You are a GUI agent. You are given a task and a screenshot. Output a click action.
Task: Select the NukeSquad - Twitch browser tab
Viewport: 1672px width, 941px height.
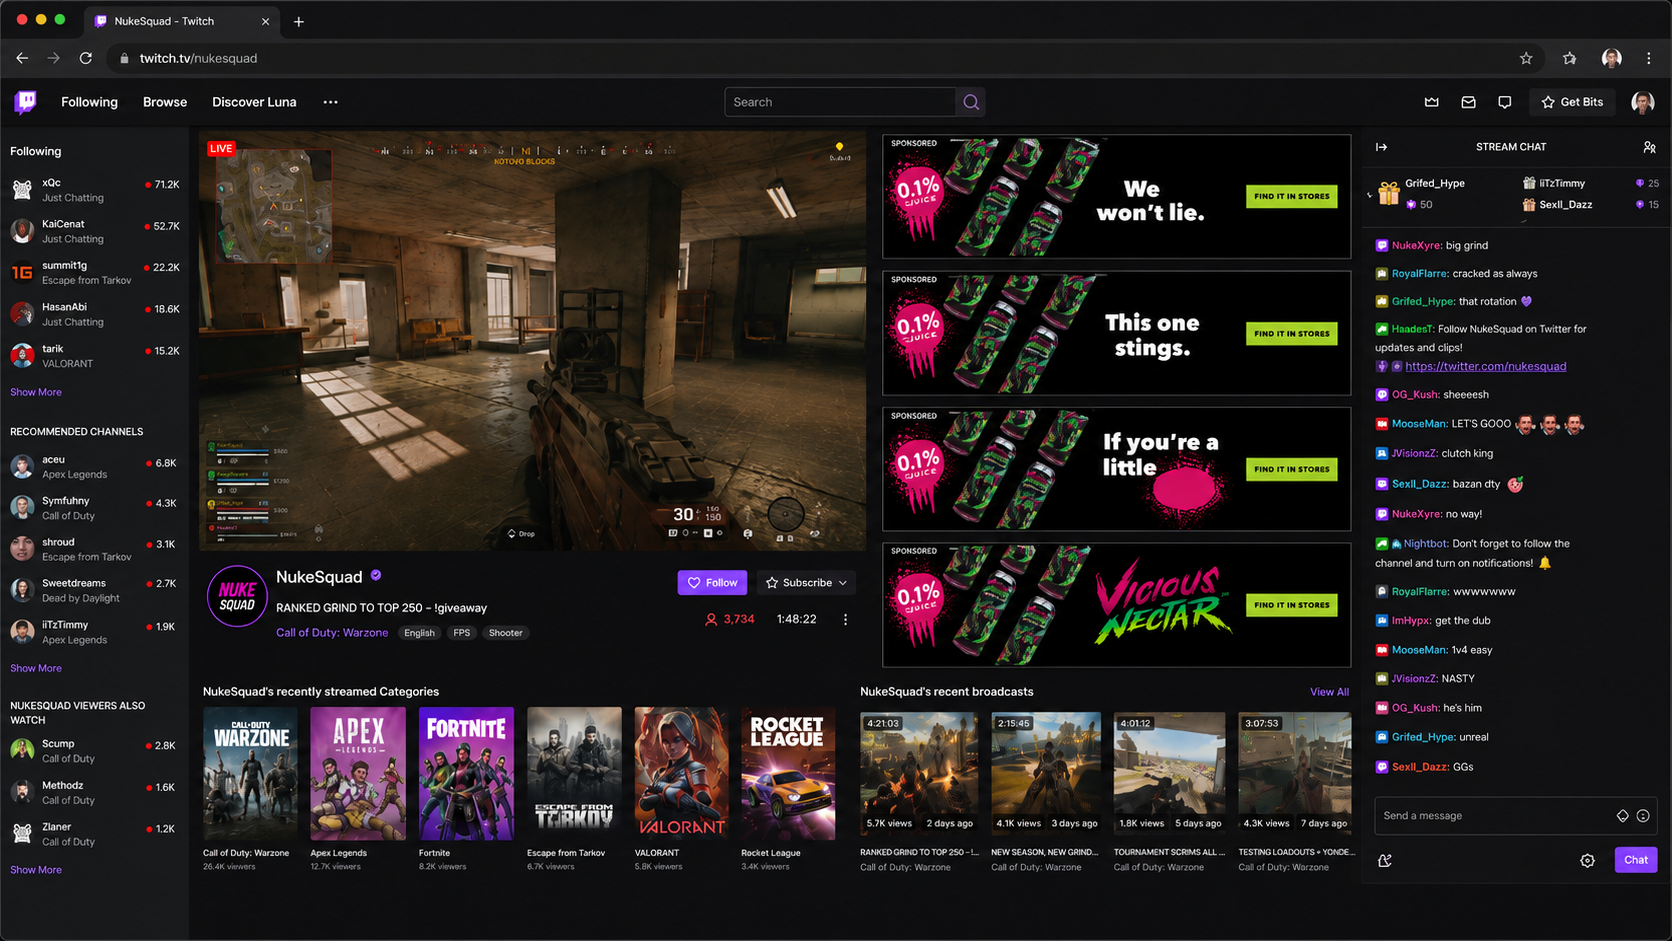click(180, 21)
